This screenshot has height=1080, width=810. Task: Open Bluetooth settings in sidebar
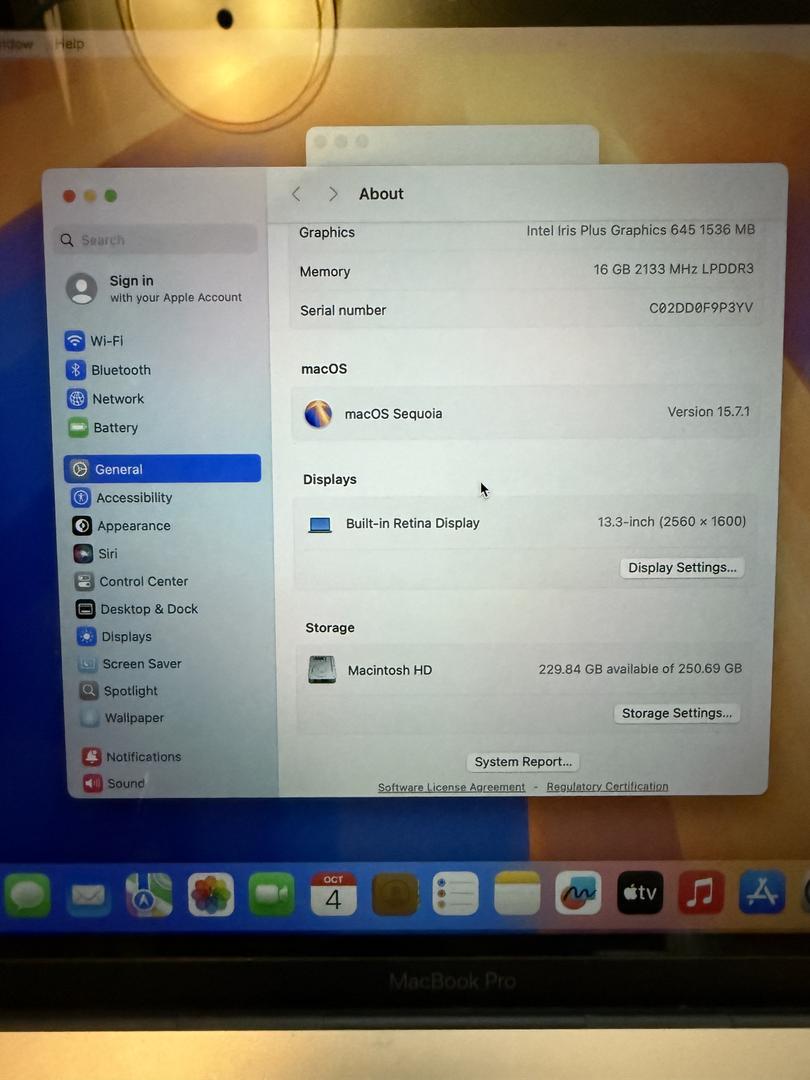coord(108,370)
